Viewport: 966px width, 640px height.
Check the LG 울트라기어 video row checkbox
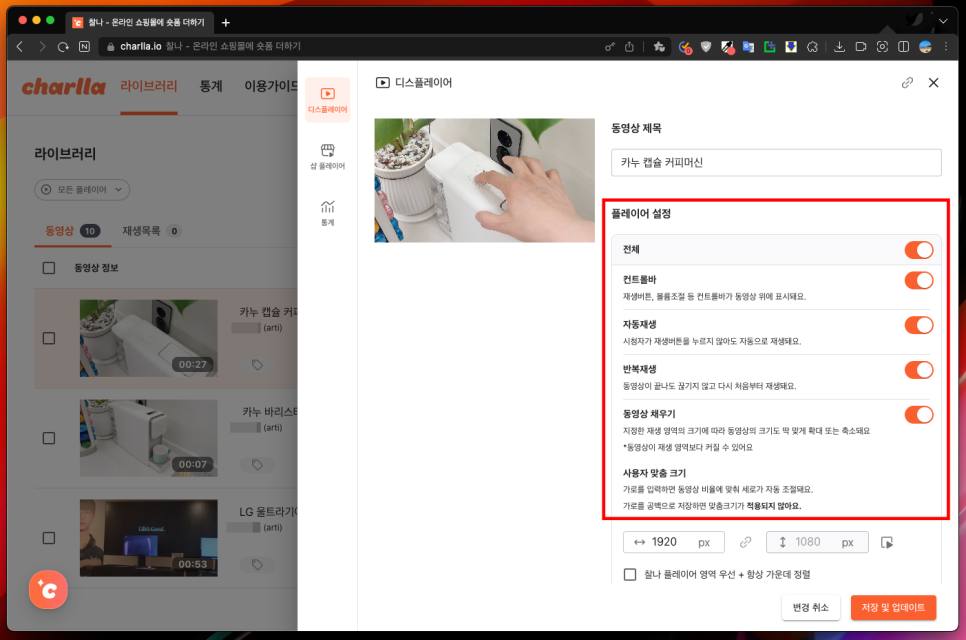[x=49, y=538]
